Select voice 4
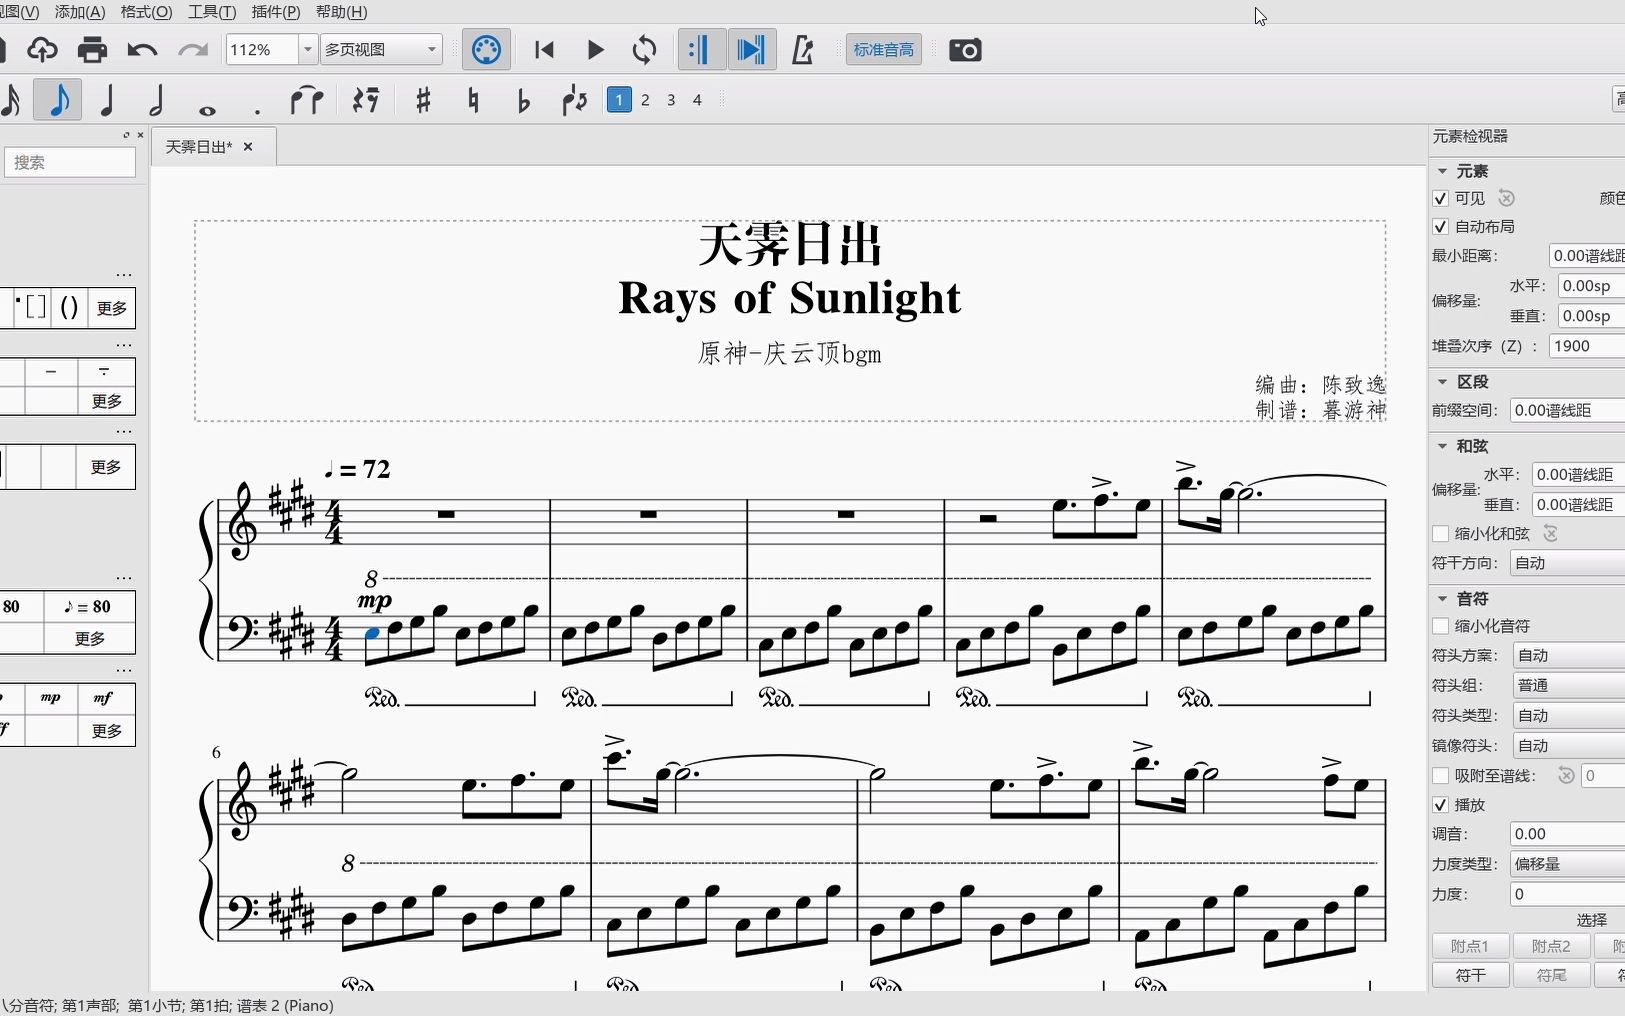Viewport: 1625px width, 1016px height. [x=698, y=100]
